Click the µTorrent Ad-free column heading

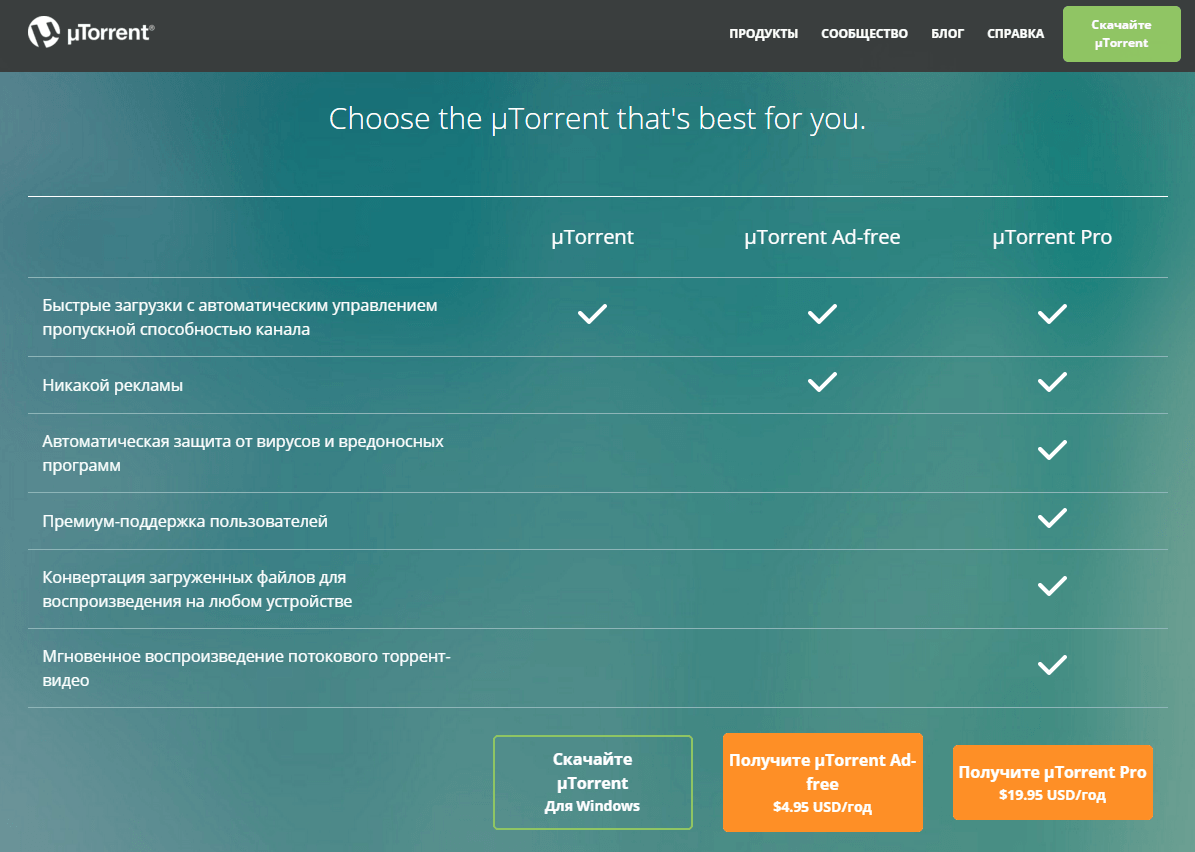[822, 238]
